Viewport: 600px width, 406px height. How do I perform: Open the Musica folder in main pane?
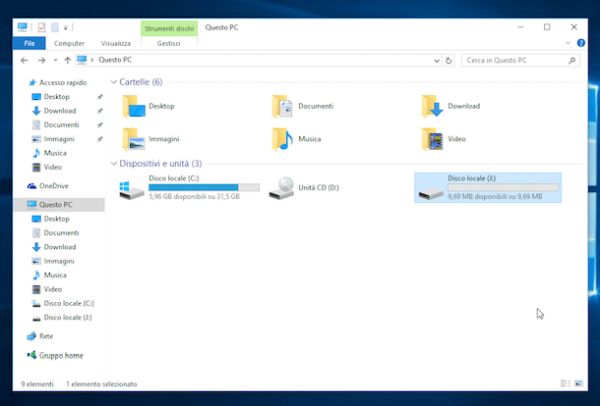click(x=283, y=138)
